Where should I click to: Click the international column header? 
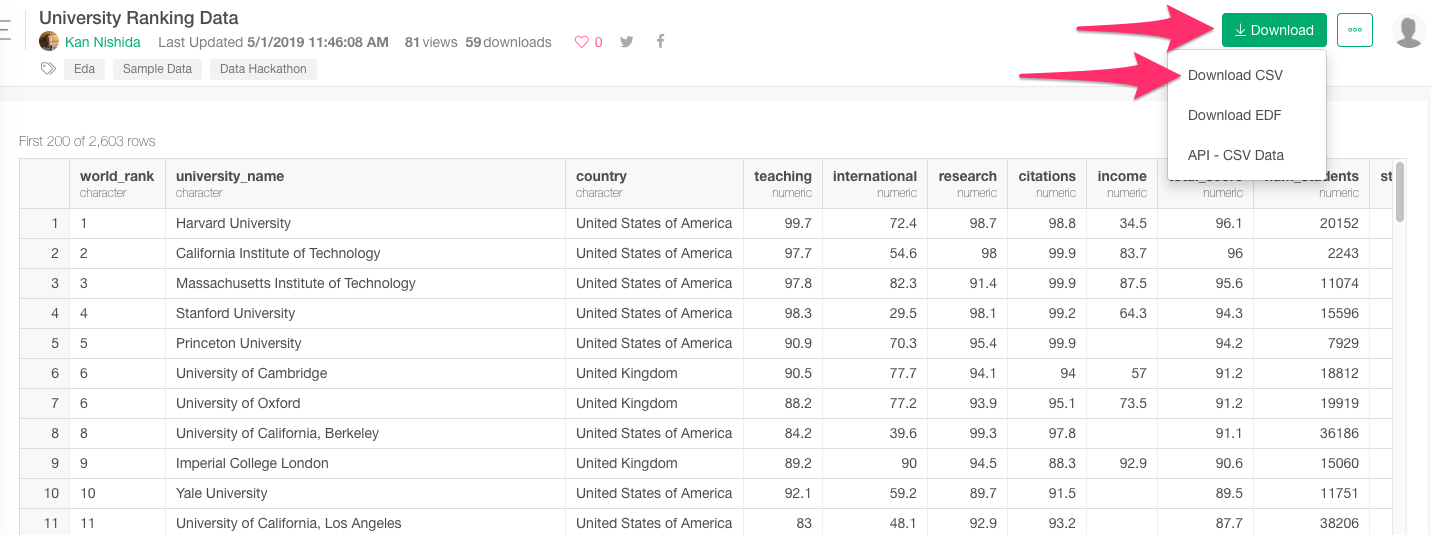(x=875, y=183)
